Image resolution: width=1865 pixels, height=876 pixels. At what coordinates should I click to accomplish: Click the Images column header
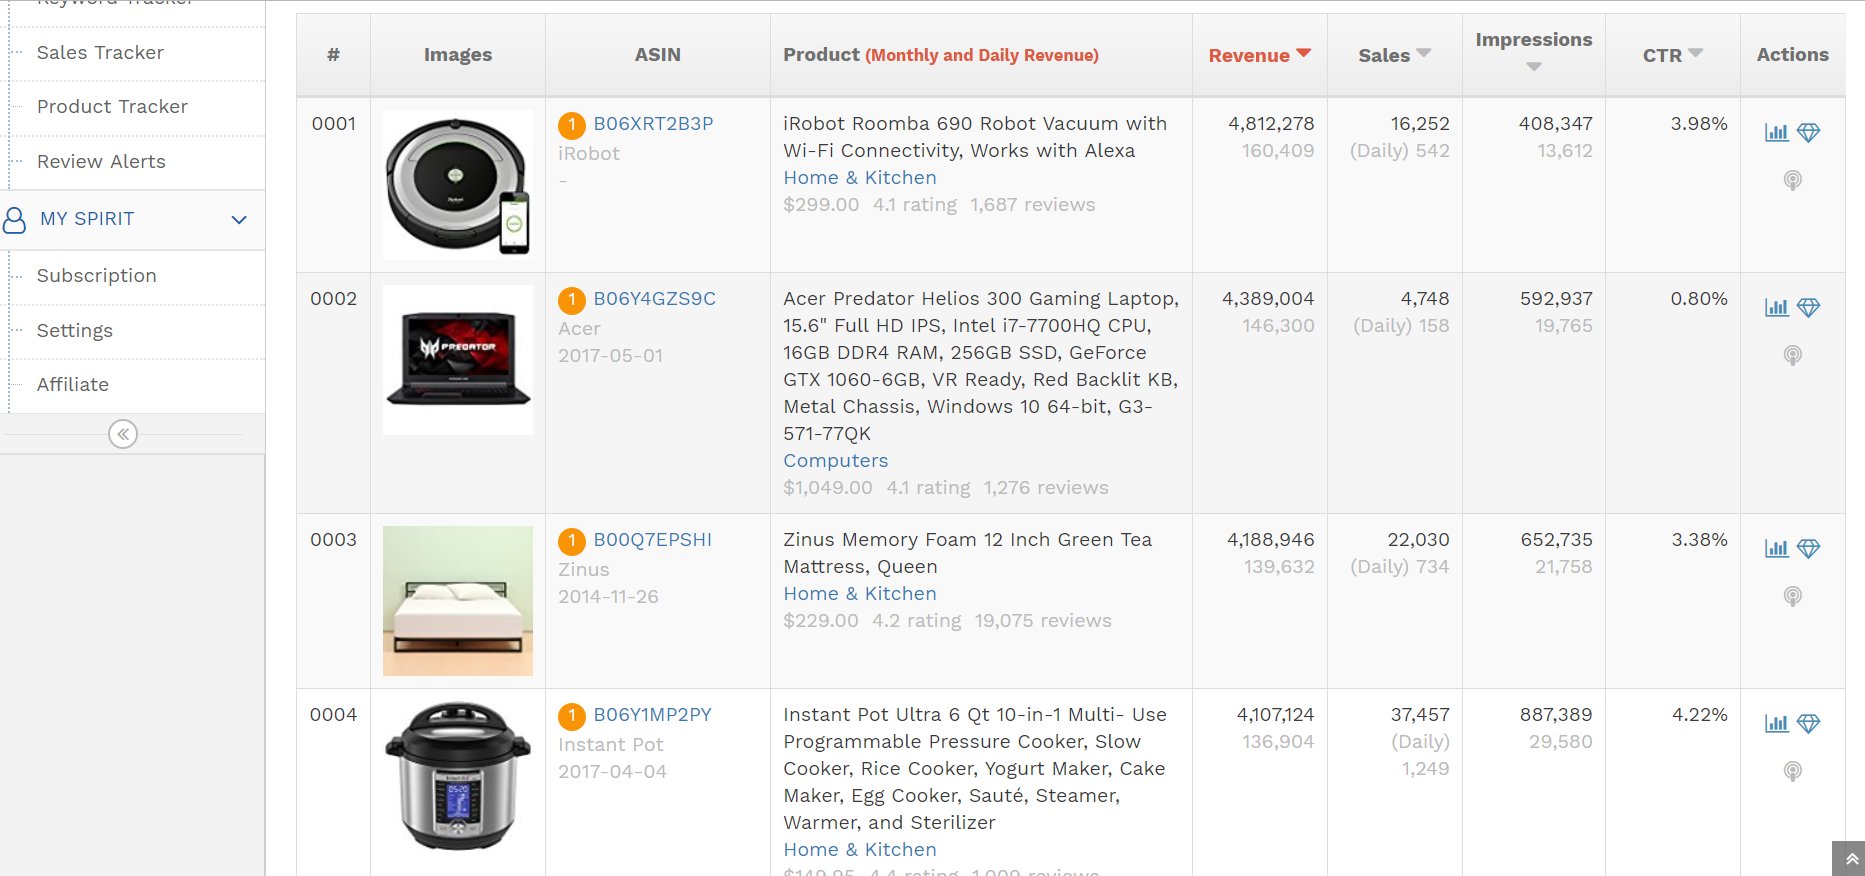point(458,55)
